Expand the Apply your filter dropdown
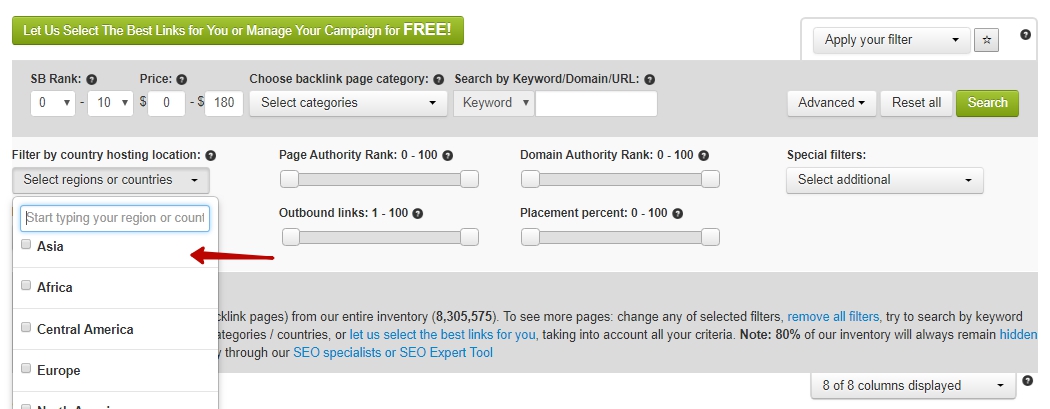This screenshot has width=1050, height=409. click(892, 40)
